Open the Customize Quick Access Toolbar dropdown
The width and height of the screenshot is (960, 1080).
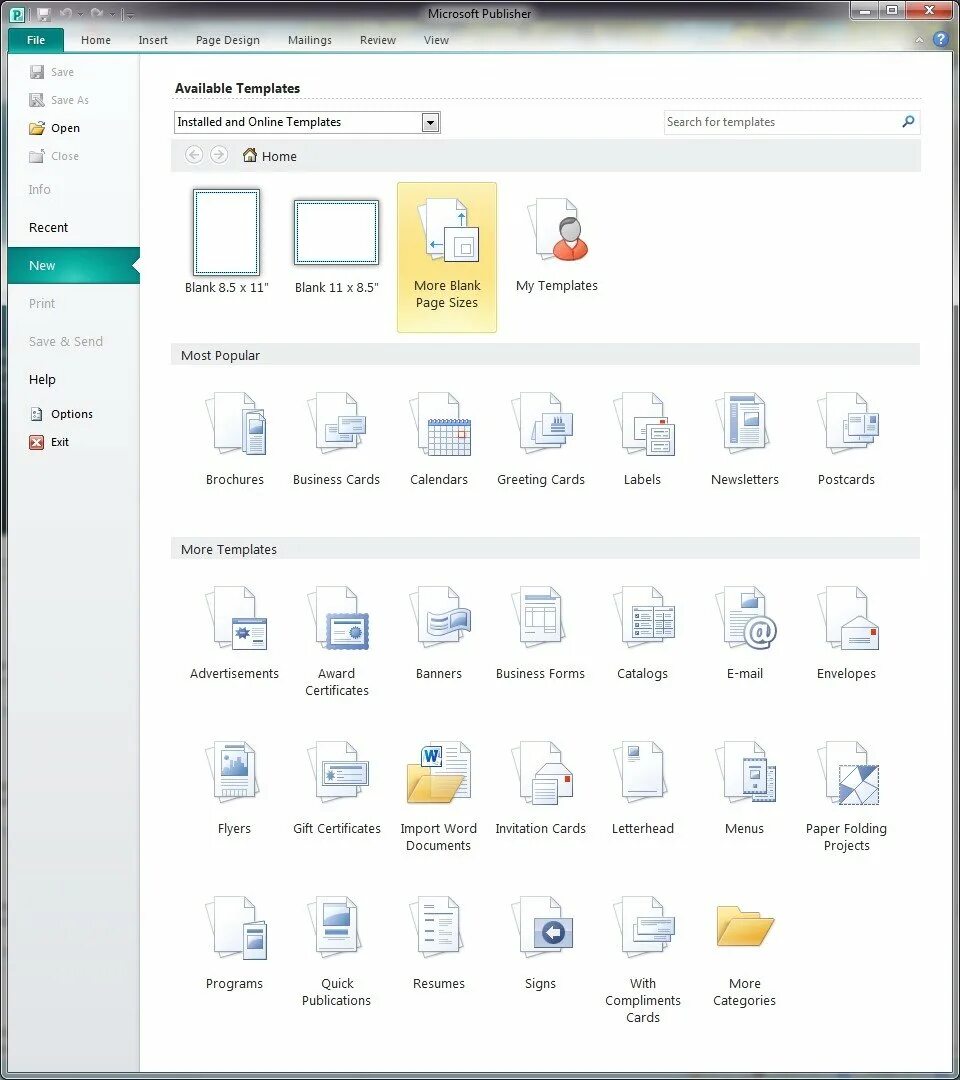click(129, 14)
